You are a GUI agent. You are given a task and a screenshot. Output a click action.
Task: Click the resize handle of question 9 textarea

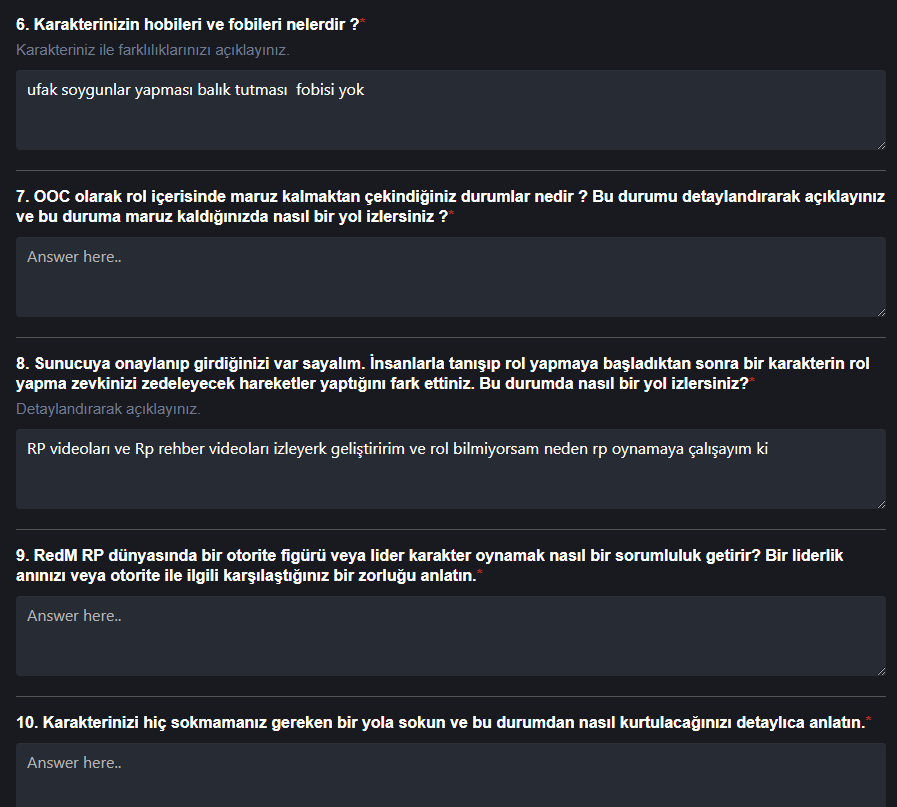pos(880,670)
